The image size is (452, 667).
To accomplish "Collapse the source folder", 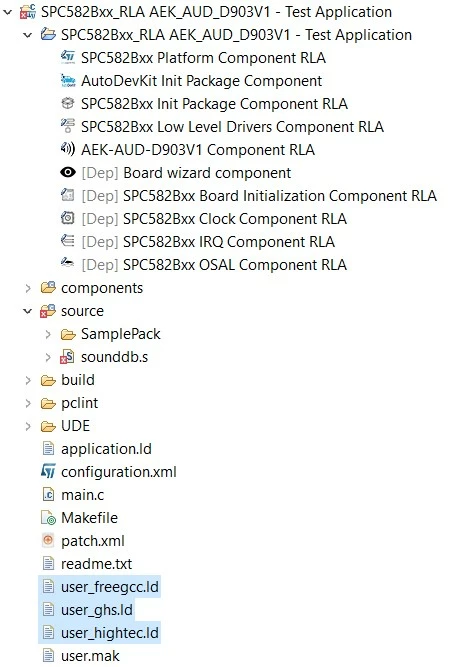I will (28, 311).
